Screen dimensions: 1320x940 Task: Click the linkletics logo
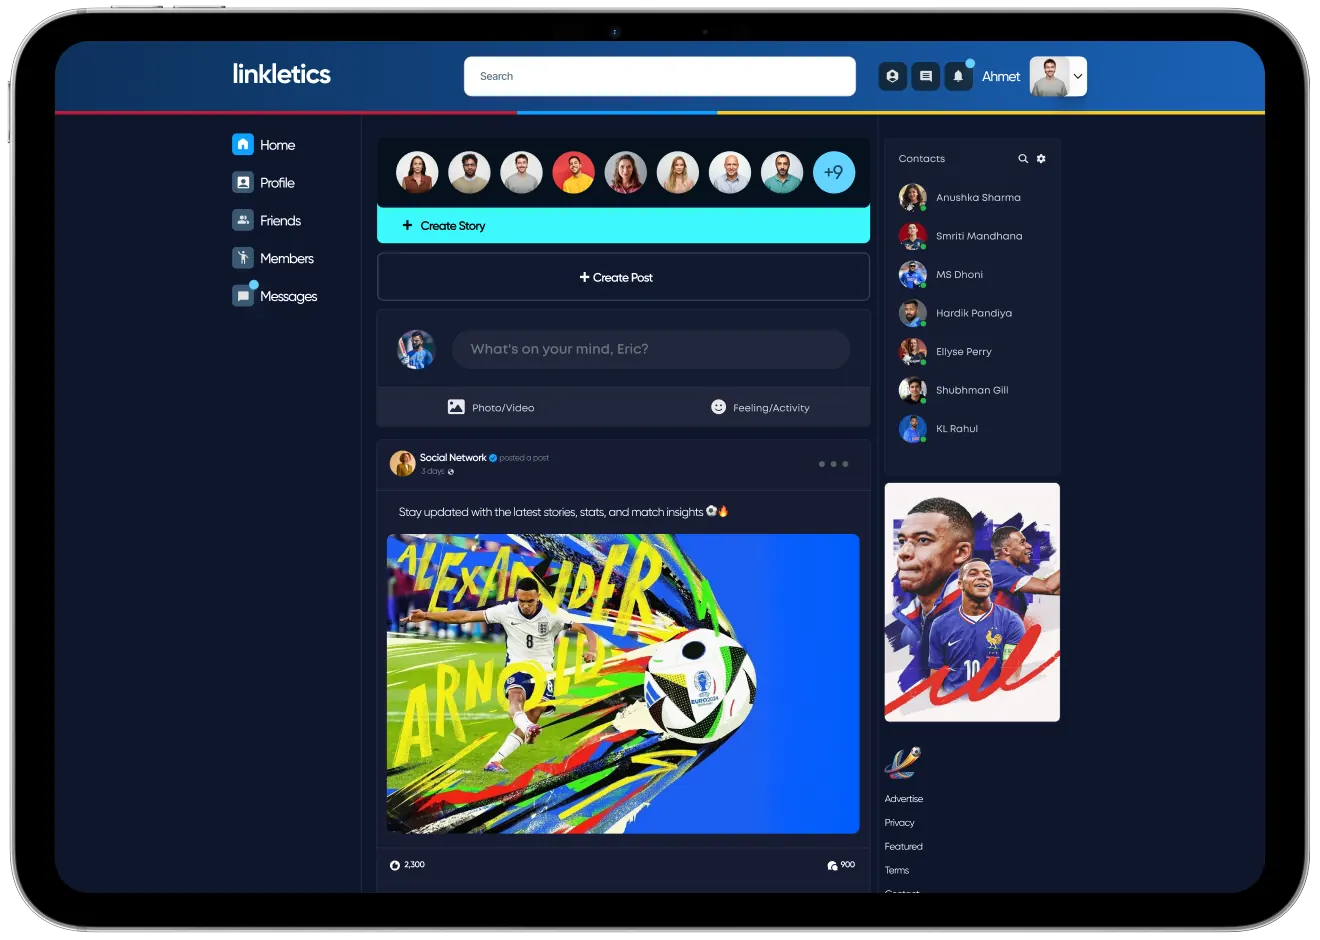(x=281, y=74)
